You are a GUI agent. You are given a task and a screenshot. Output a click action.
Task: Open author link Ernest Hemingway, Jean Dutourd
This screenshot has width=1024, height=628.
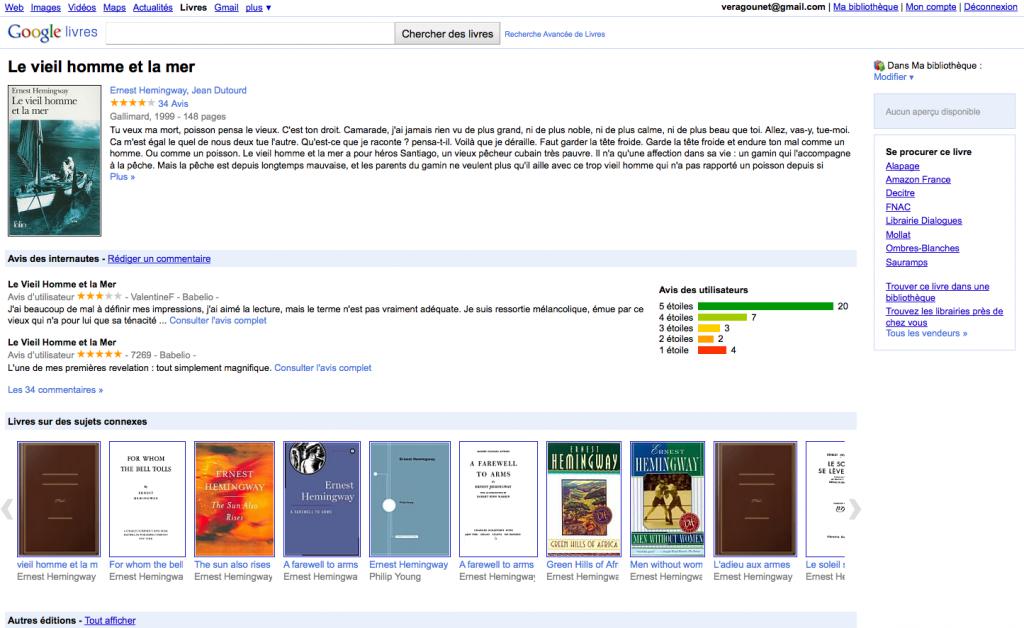[178, 90]
